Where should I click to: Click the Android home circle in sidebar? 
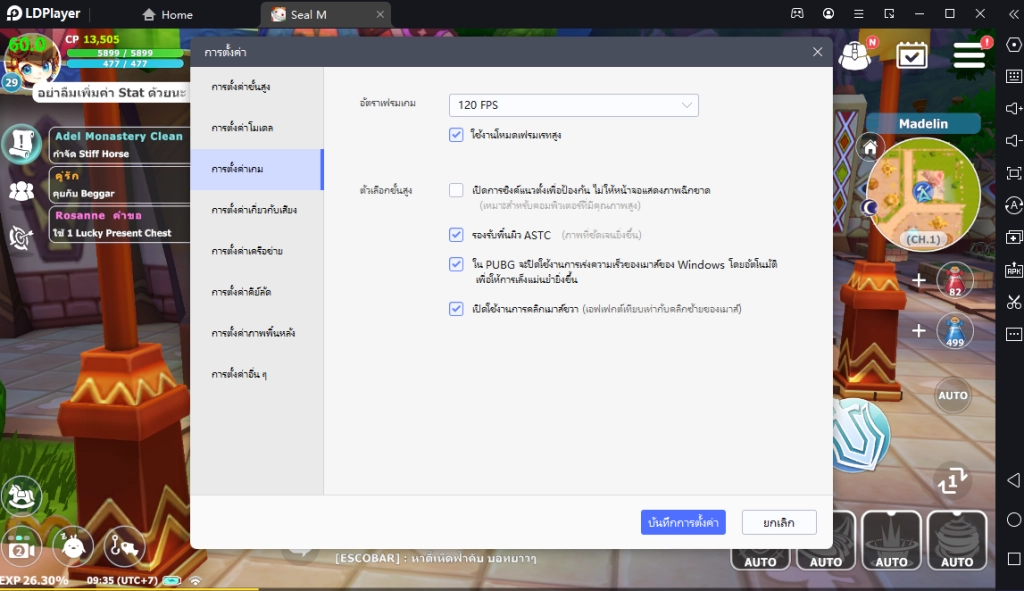pos(1014,519)
